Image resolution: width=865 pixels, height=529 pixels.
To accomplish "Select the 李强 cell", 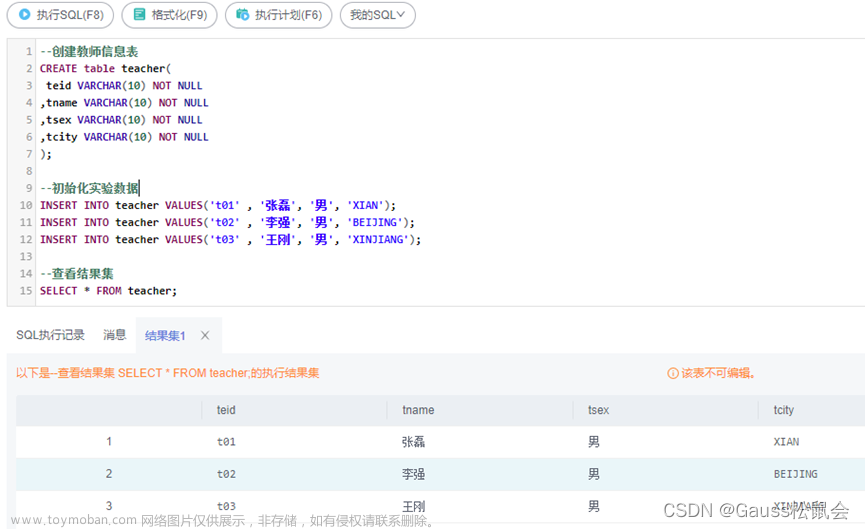I will coord(413,474).
